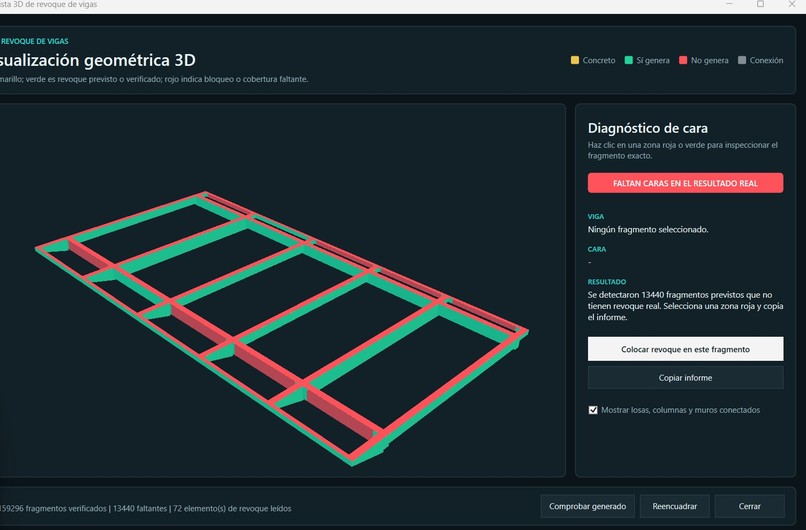Click 'Colocar revoque en este fragmento' button

[685, 349]
